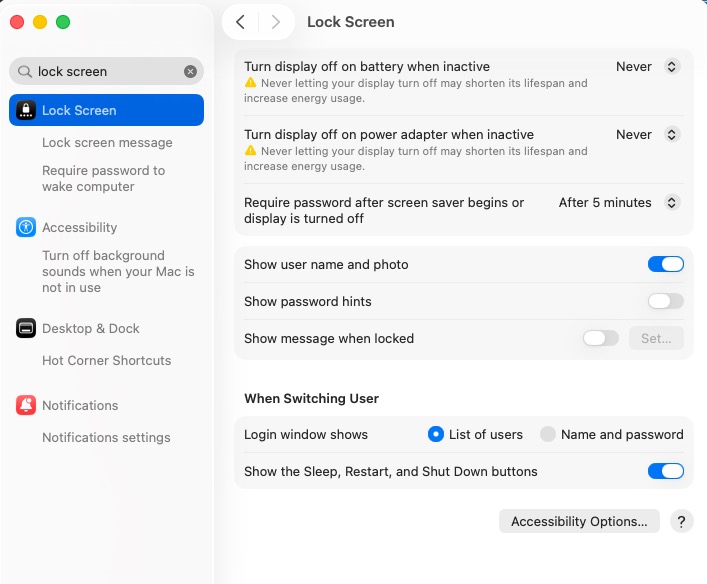
Task: Open battery display-off time dropdown
Action: tap(648, 67)
